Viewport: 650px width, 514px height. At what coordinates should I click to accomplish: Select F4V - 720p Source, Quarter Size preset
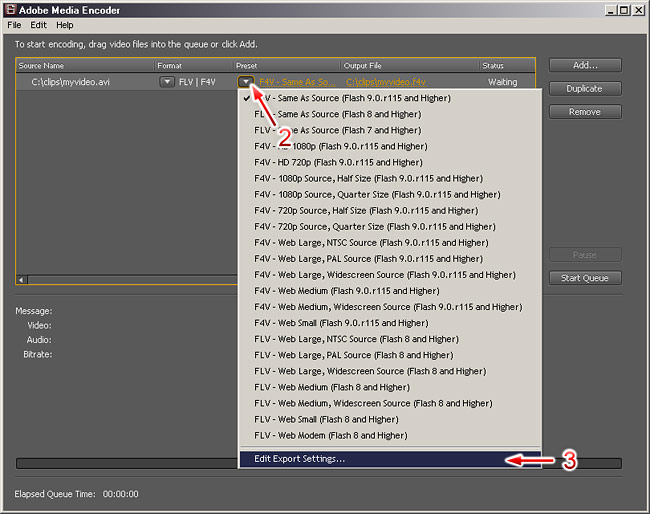tap(390, 227)
